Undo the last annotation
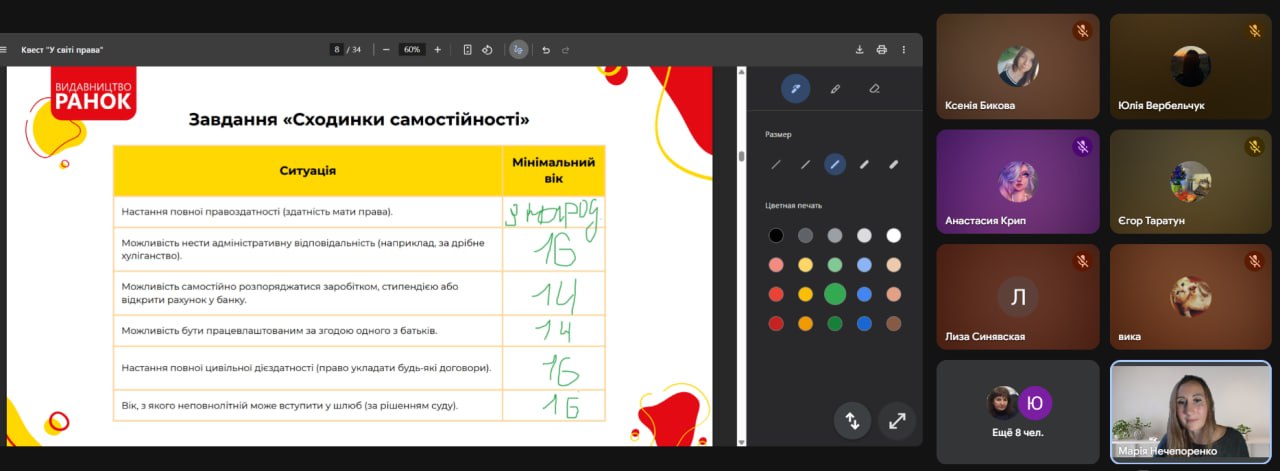This screenshot has width=1280, height=471. (546, 50)
